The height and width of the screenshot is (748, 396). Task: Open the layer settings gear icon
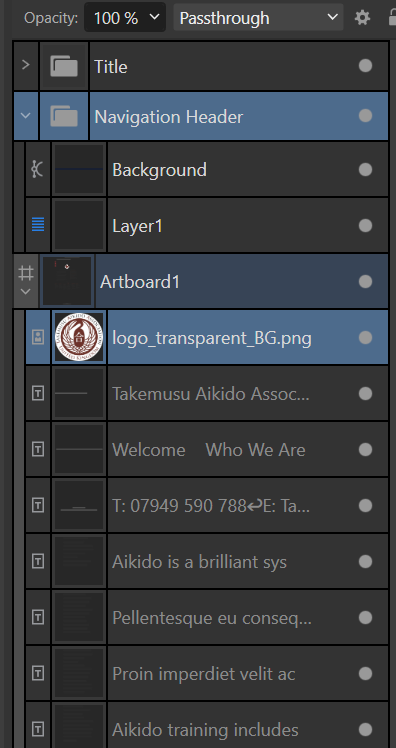coord(362,18)
